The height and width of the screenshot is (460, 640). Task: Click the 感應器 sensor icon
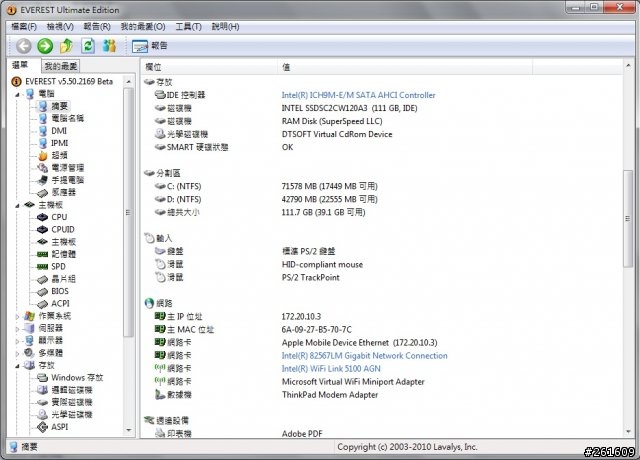[x=43, y=192]
